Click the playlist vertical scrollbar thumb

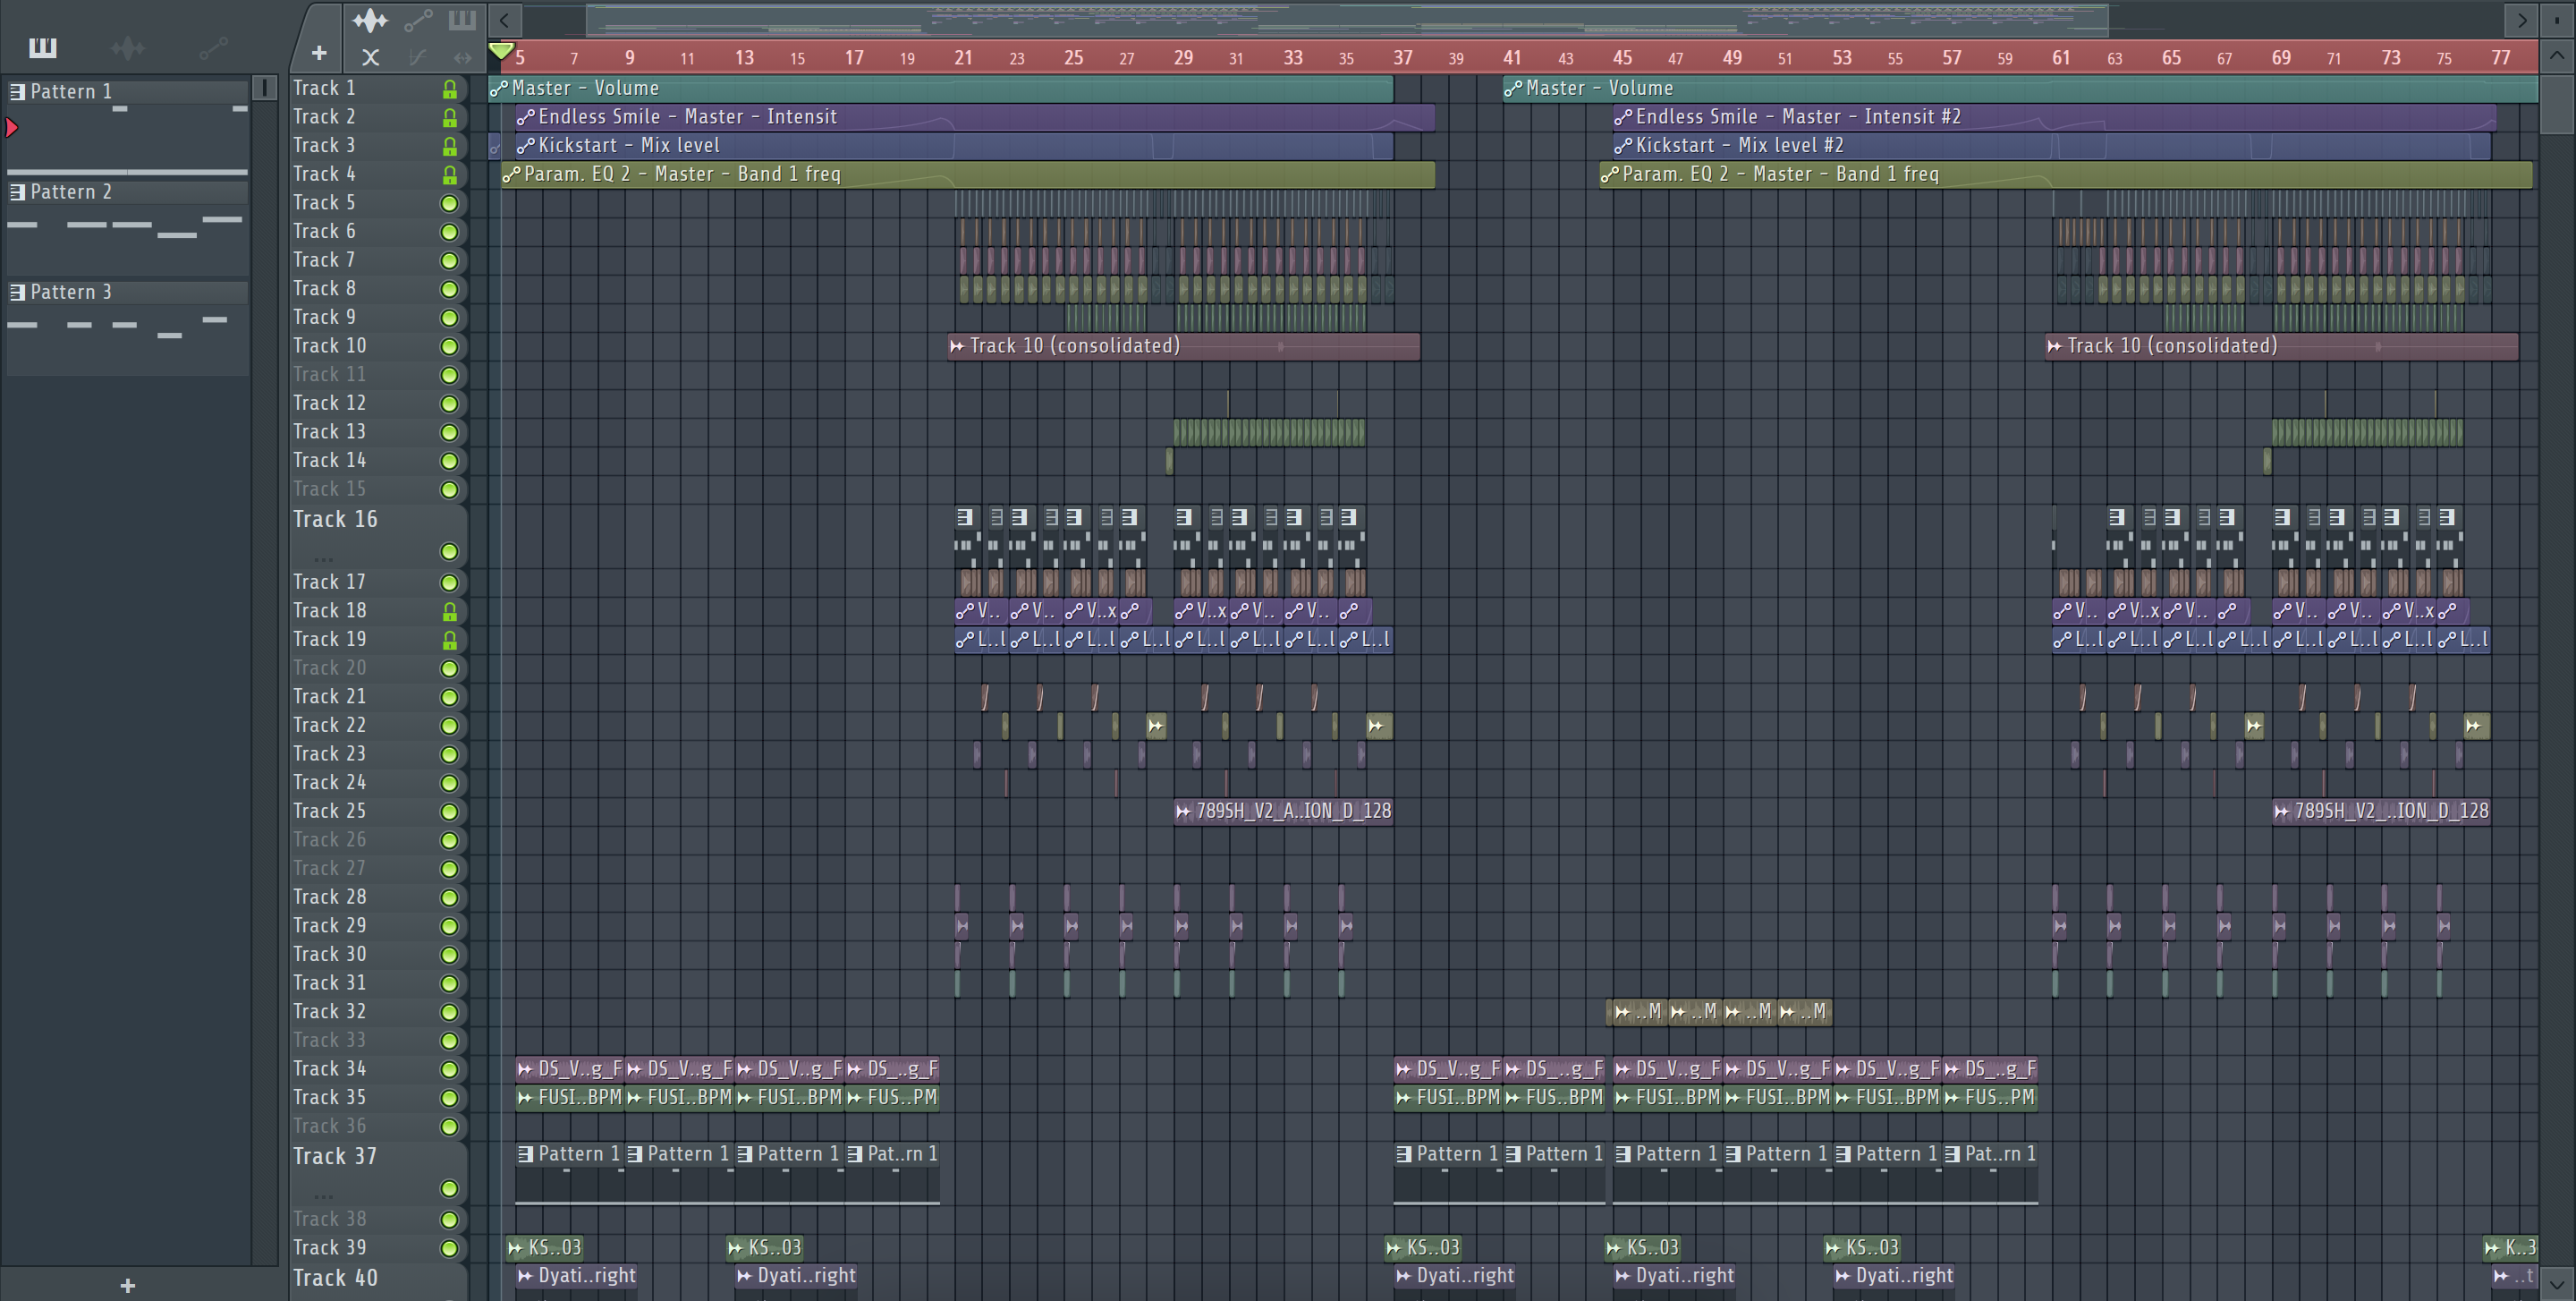coord(2557,102)
